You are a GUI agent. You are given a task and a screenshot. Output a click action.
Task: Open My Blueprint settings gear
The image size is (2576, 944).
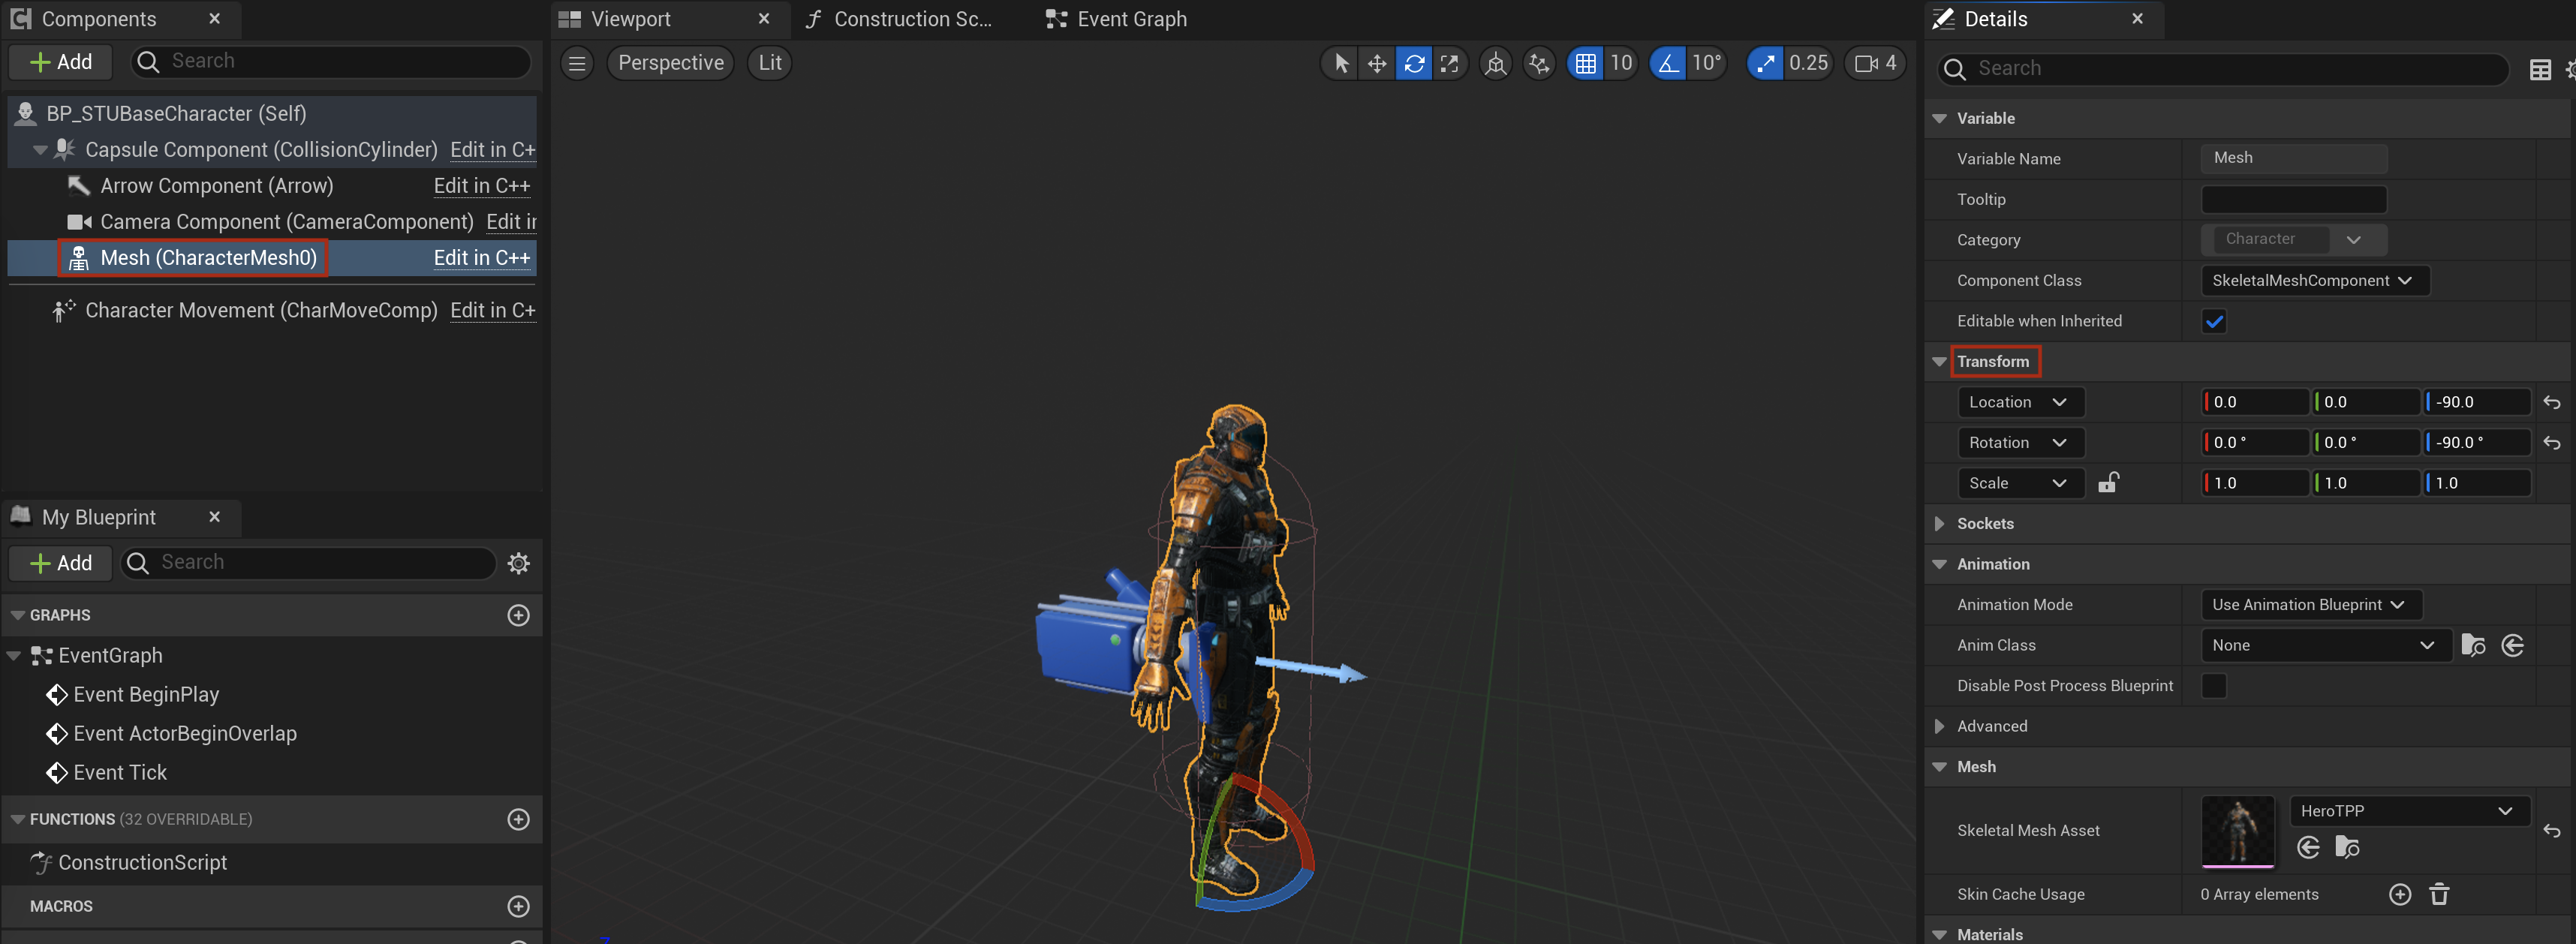tap(518, 563)
